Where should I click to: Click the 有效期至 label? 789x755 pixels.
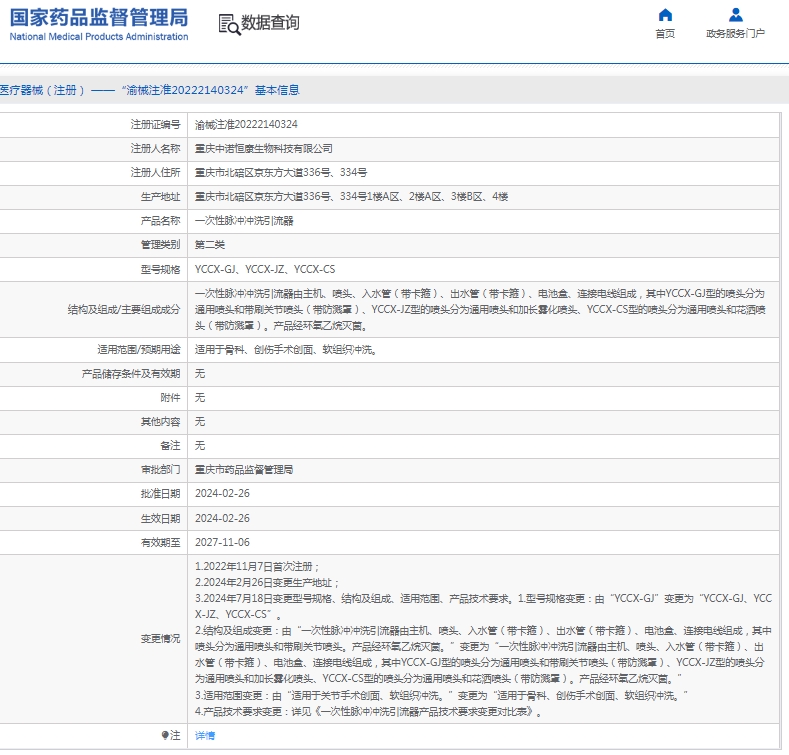(x=160, y=542)
